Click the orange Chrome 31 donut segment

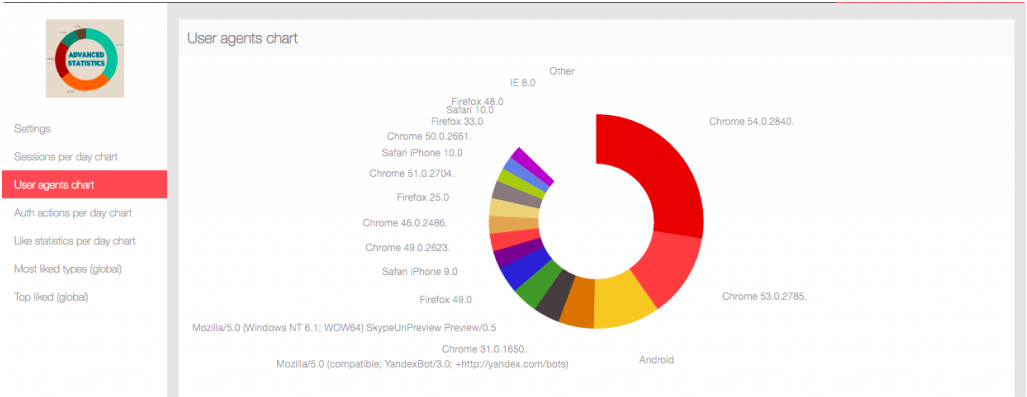[580, 303]
